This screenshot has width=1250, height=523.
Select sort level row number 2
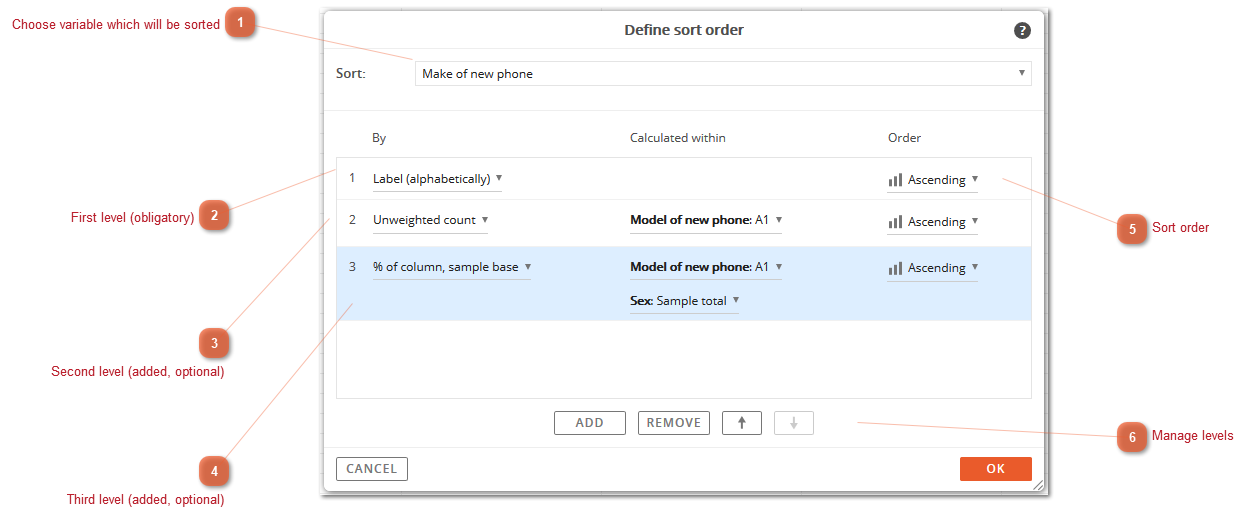click(x=352, y=220)
